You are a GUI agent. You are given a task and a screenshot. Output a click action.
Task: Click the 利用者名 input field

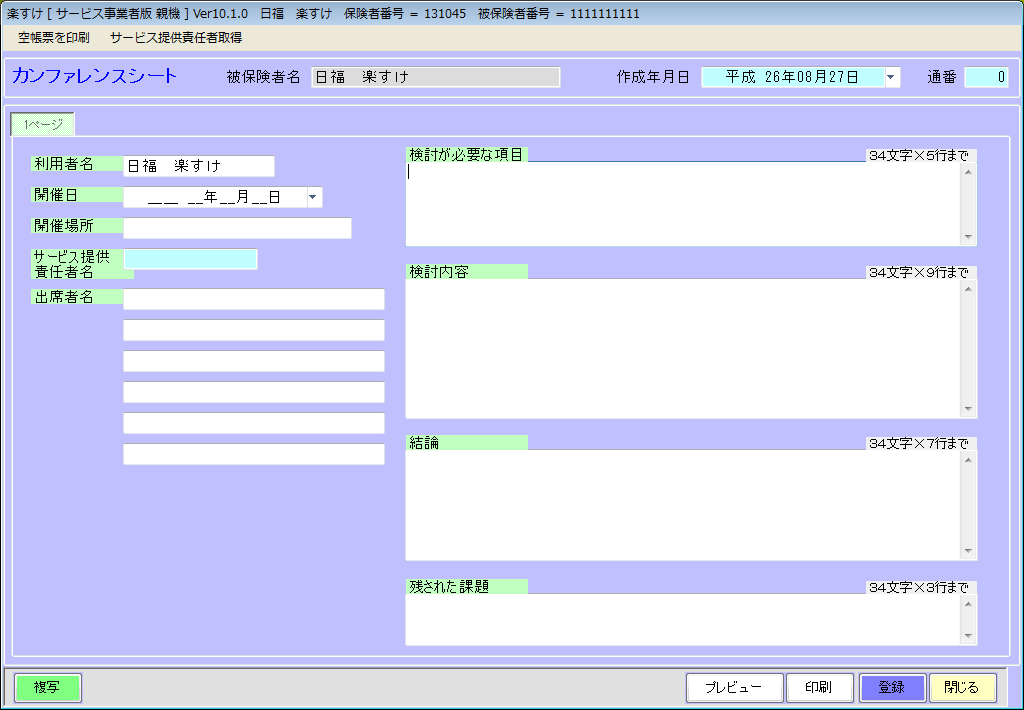[x=199, y=166]
